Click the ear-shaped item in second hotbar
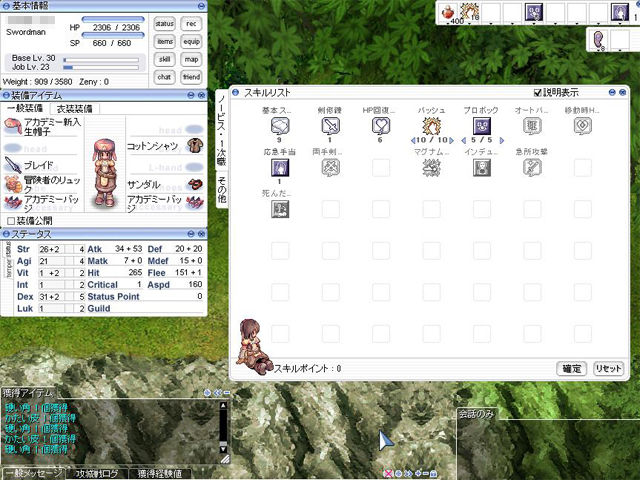 [598, 40]
